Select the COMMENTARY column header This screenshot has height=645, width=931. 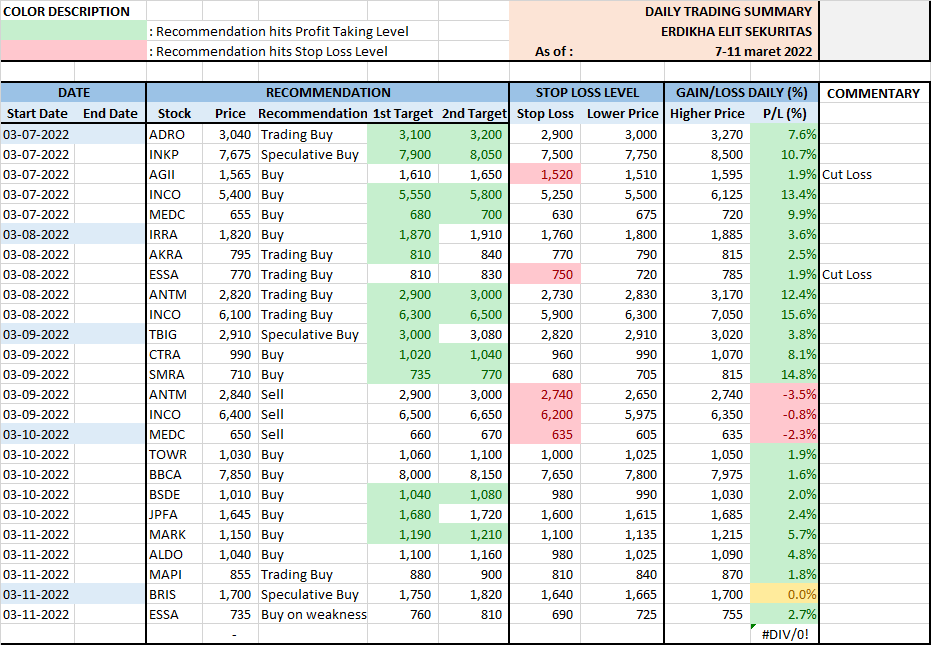(873, 93)
